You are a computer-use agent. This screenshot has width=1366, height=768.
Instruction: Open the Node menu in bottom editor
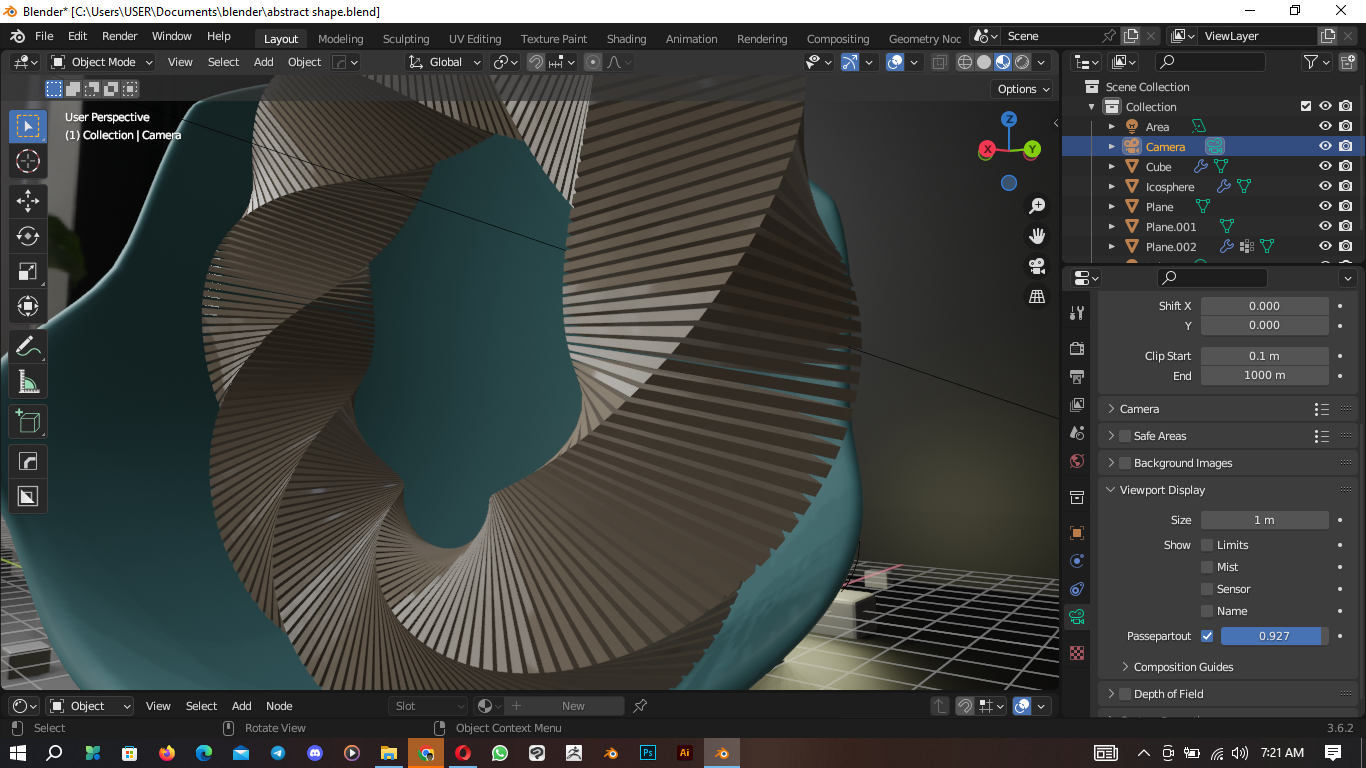[x=279, y=706]
